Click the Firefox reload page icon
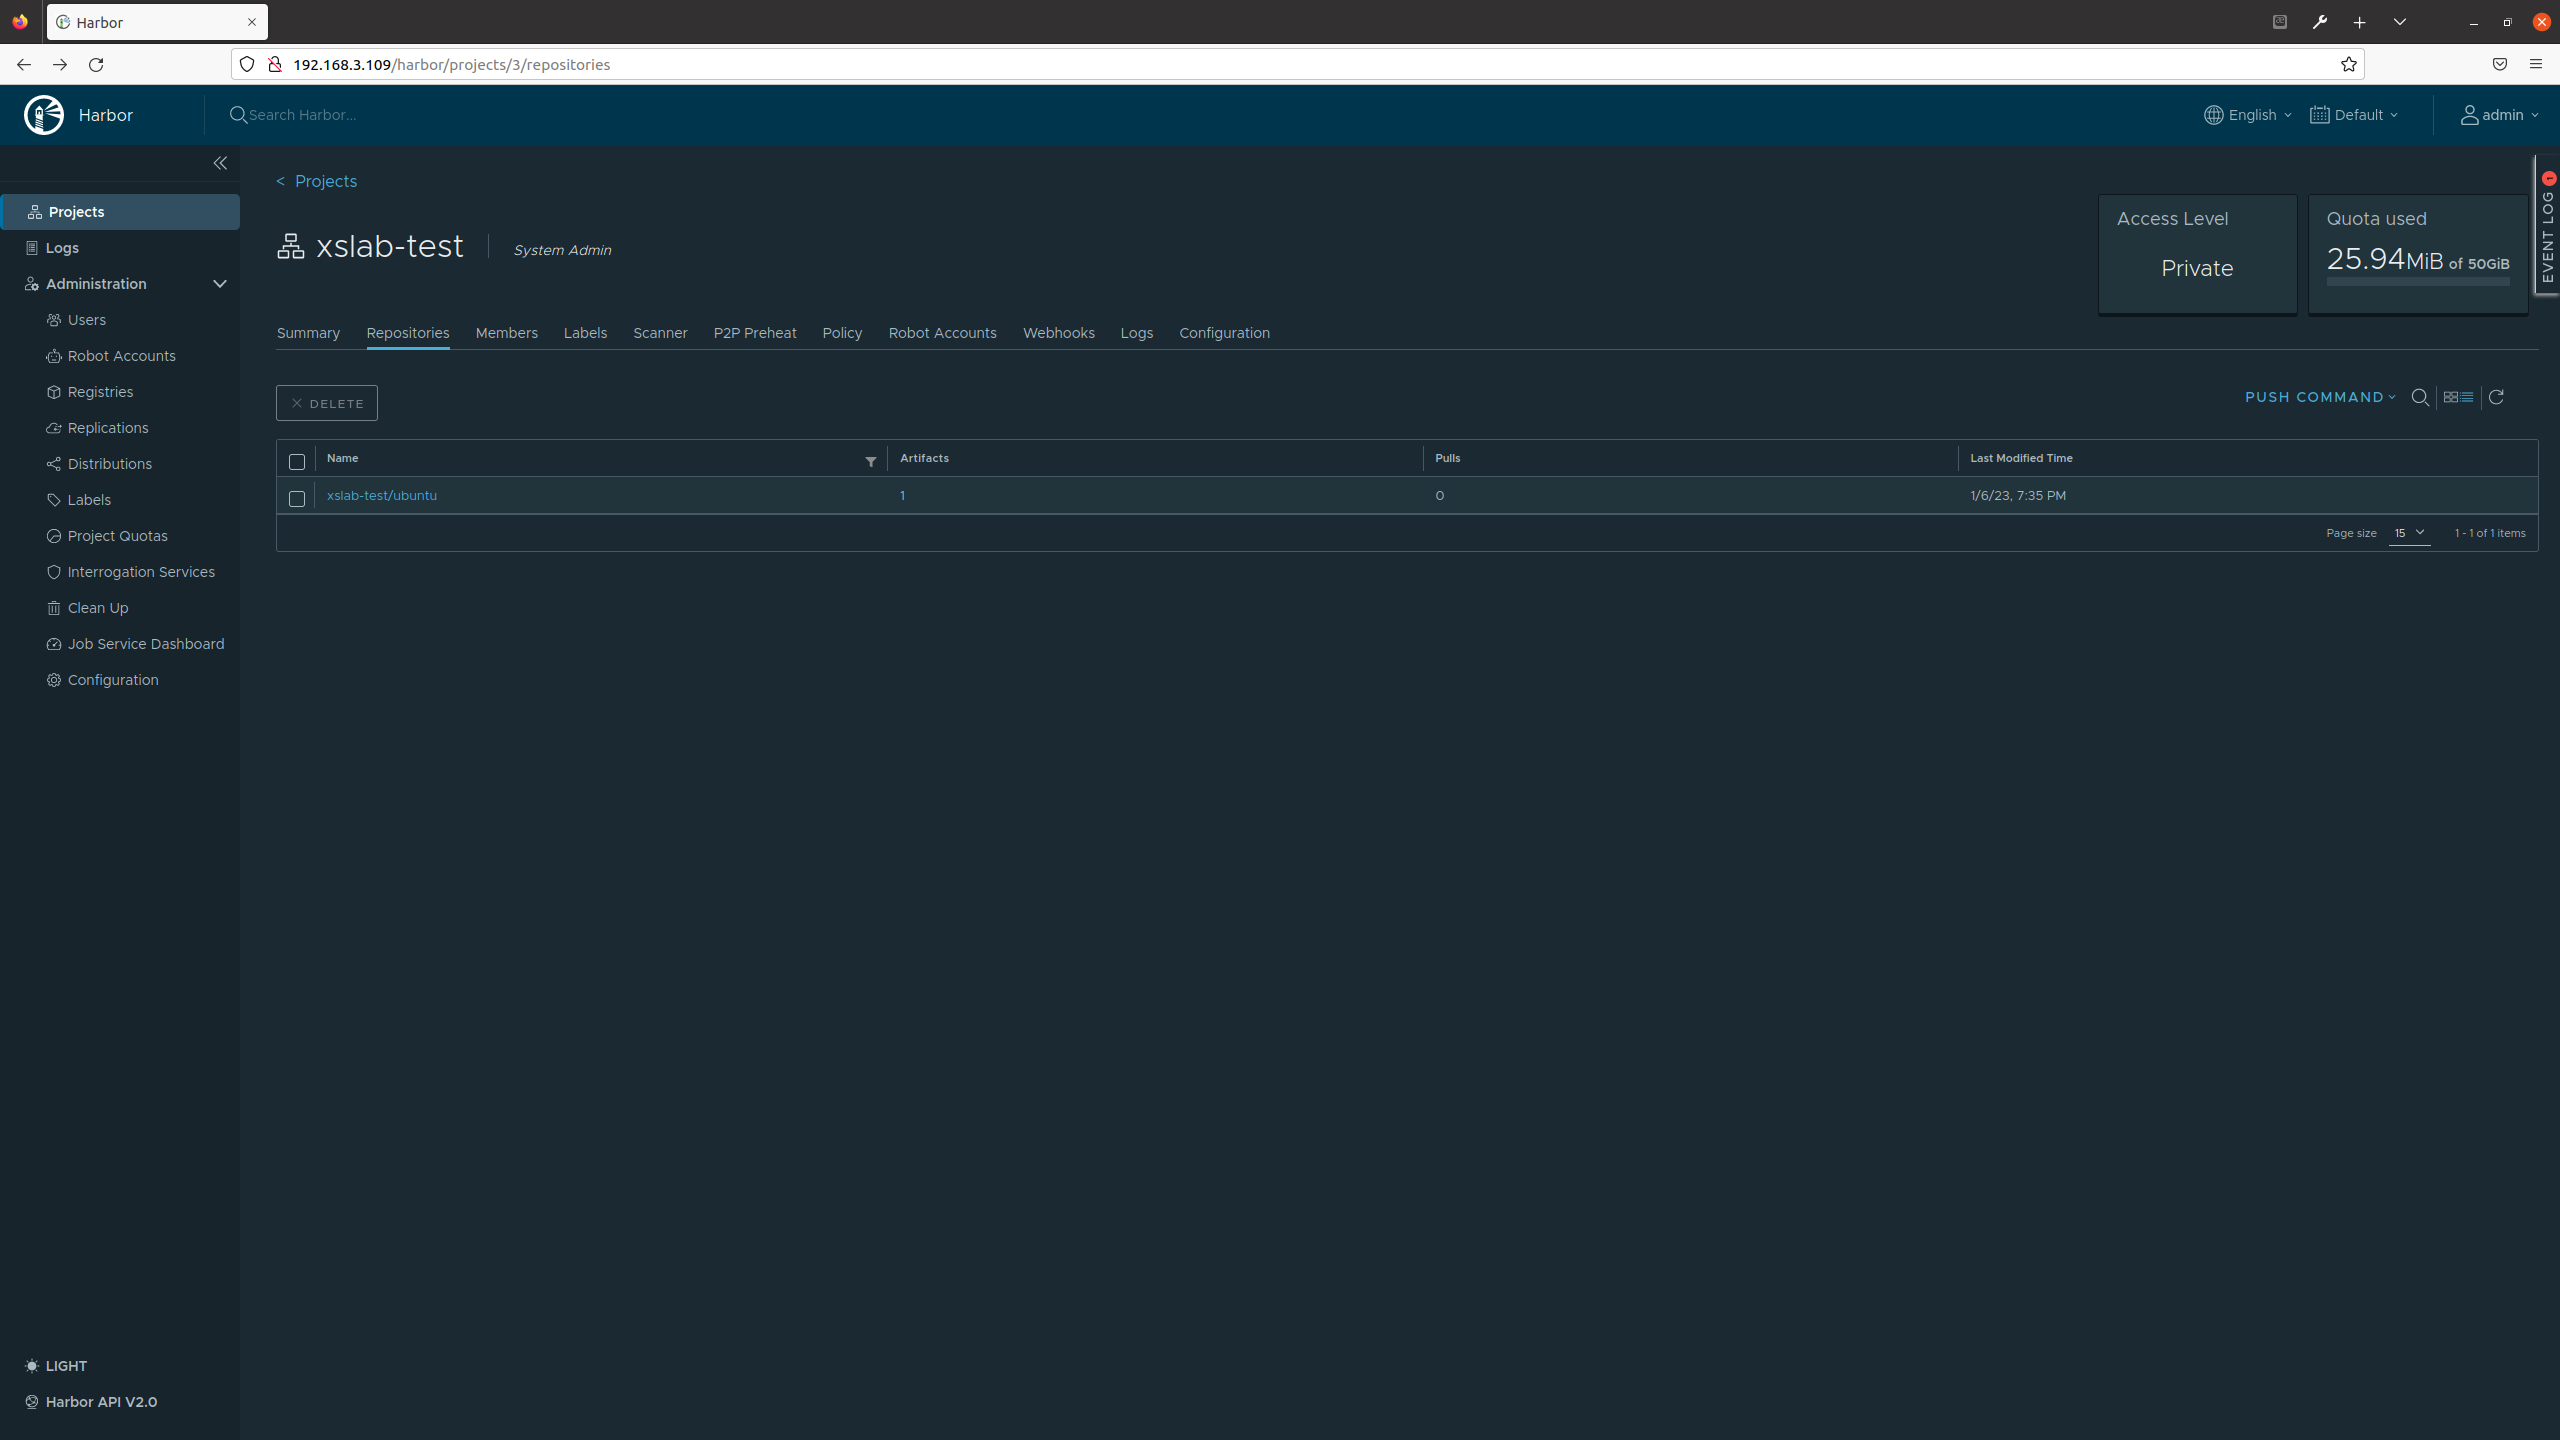Viewport: 2560px width, 1440px height. (96, 65)
